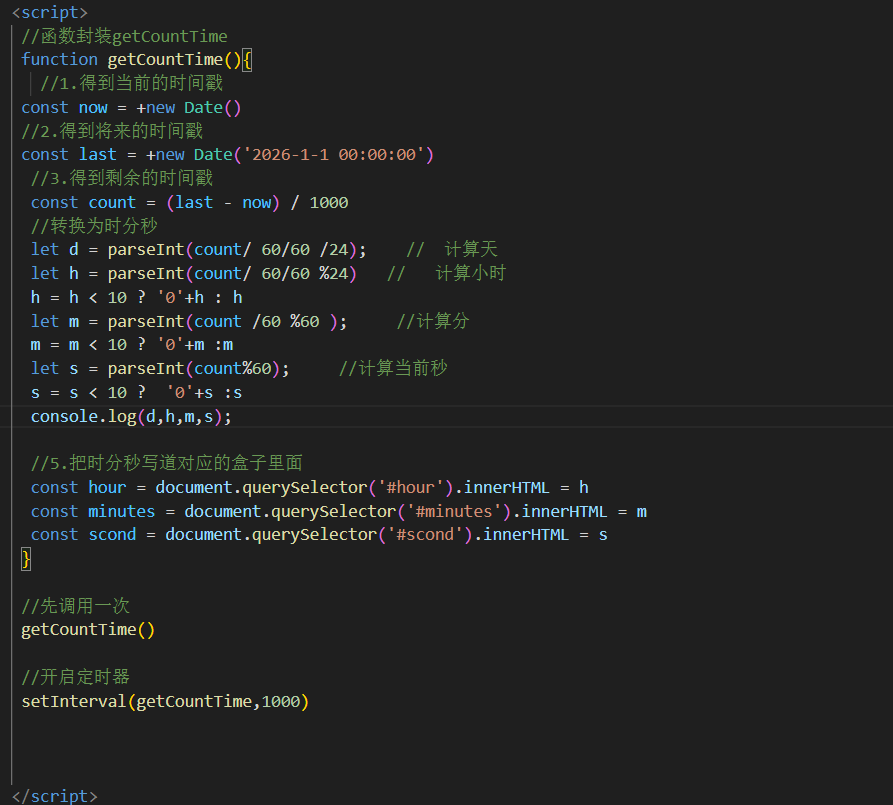The image size is (893, 805).
Task: Click the comment '//5.把时分秒写道对应的盒子里面'
Action: click(x=167, y=463)
